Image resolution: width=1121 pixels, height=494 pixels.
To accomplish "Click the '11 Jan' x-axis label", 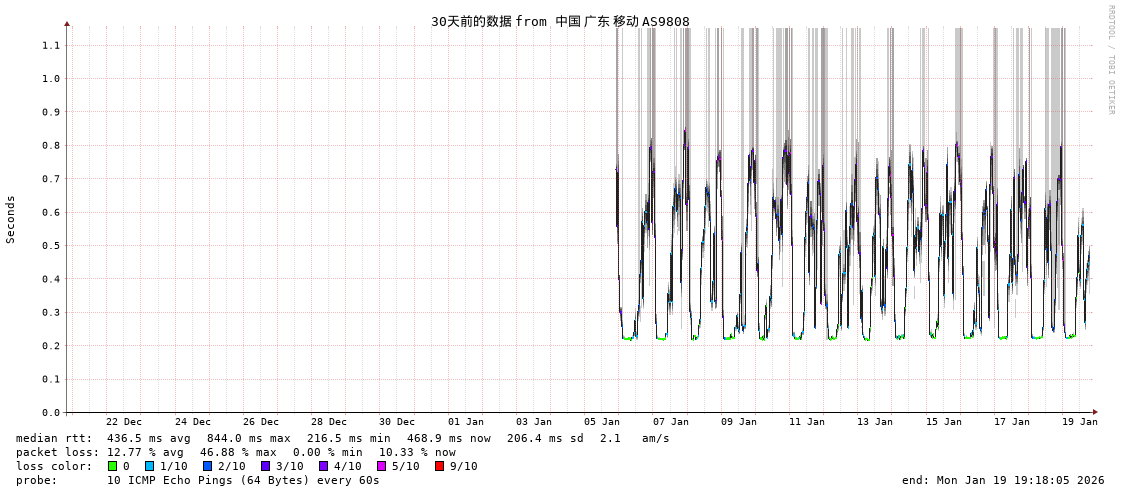I will (806, 422).
